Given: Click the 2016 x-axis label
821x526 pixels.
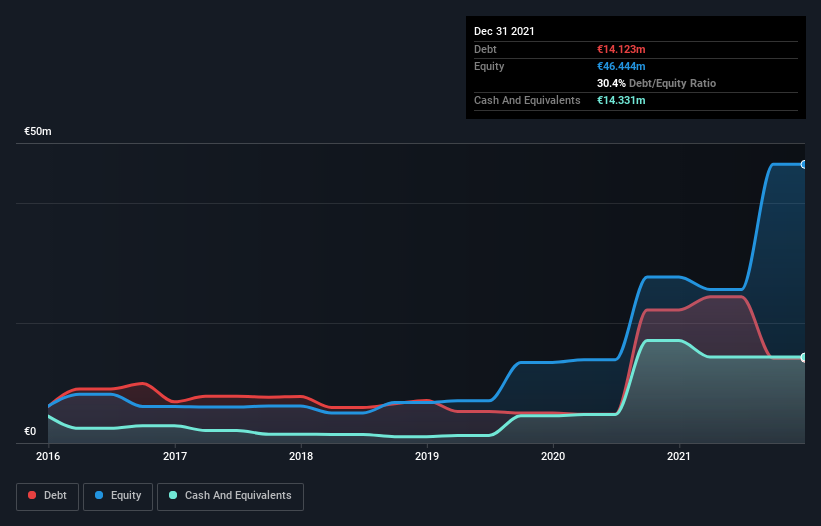Looking at the screenshot, I should [x=48, y=456].
